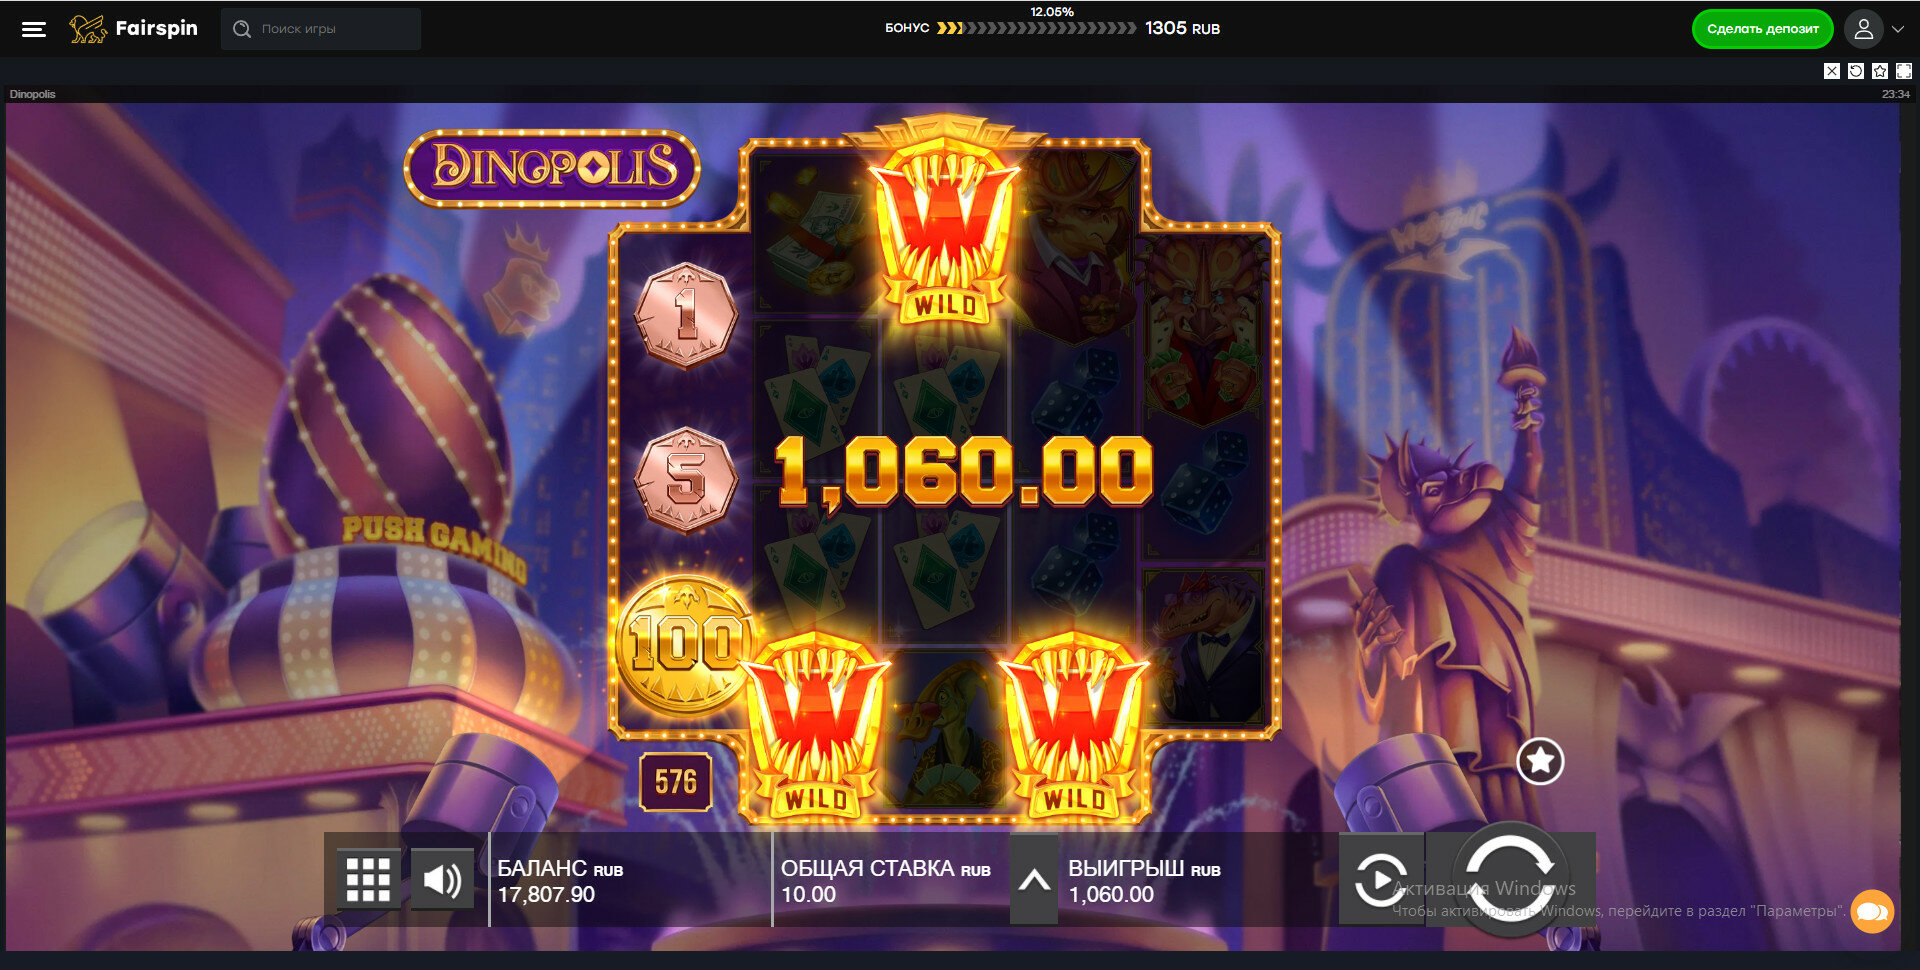The image size is (1920, 970).
Task: Switch the game to fullscreen
Action: click(x=1904, y=71)
